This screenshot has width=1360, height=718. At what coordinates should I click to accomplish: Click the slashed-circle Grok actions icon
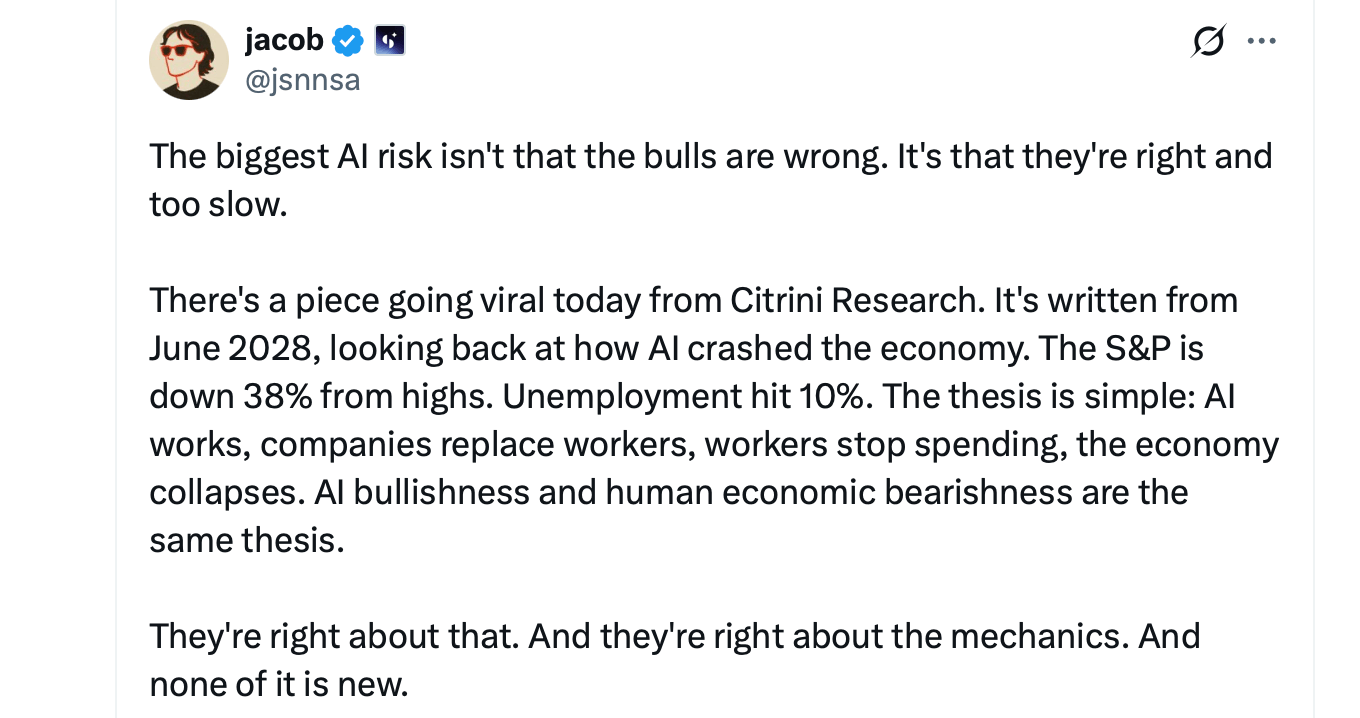point(1207,41)
